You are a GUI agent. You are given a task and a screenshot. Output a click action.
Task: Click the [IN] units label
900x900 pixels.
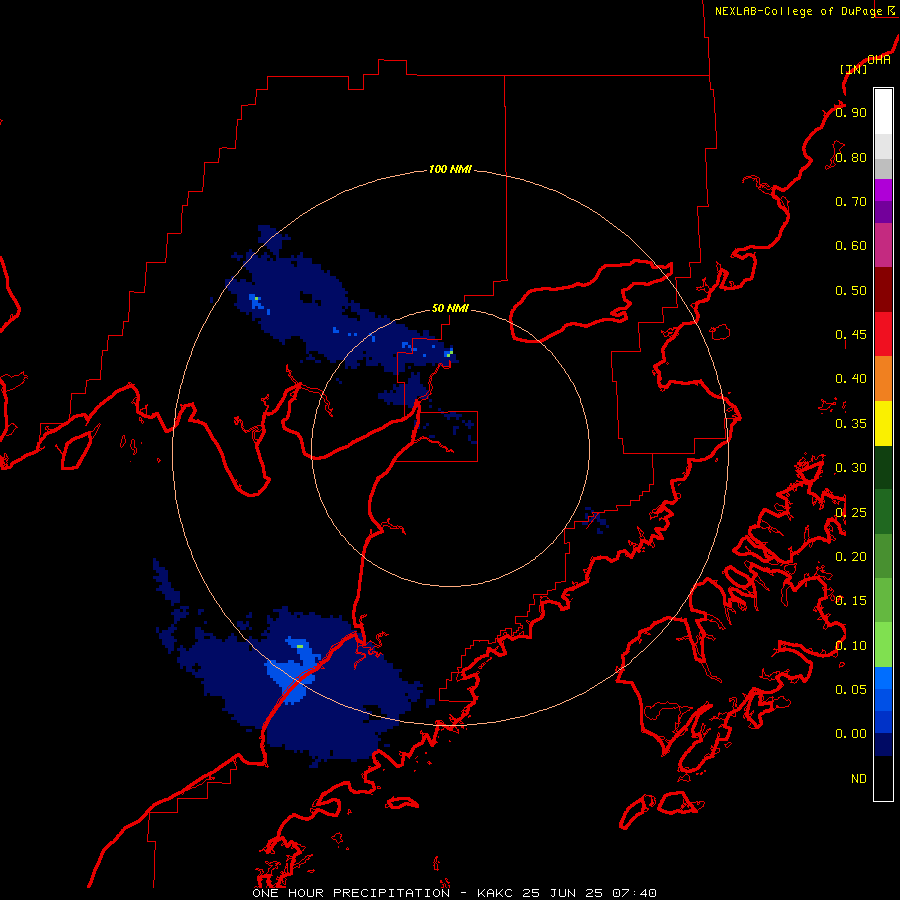(853, 69)
